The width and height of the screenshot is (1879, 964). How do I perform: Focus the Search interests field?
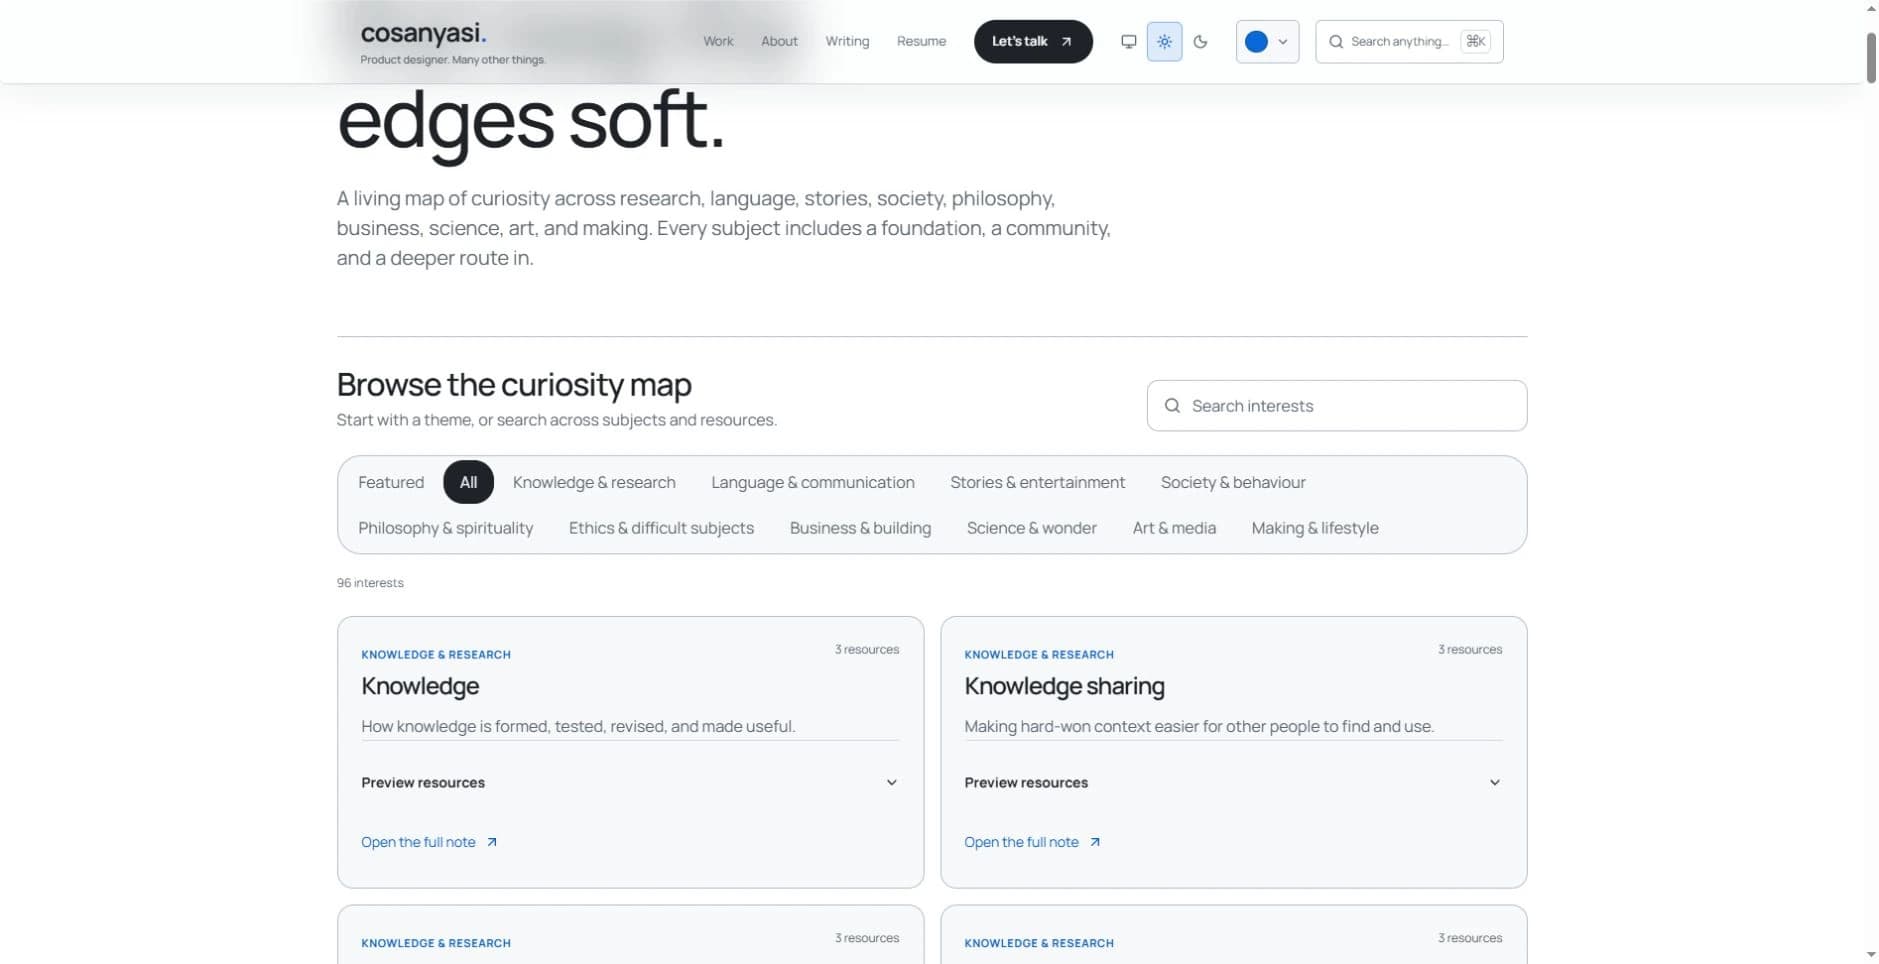pos(1336,406)
